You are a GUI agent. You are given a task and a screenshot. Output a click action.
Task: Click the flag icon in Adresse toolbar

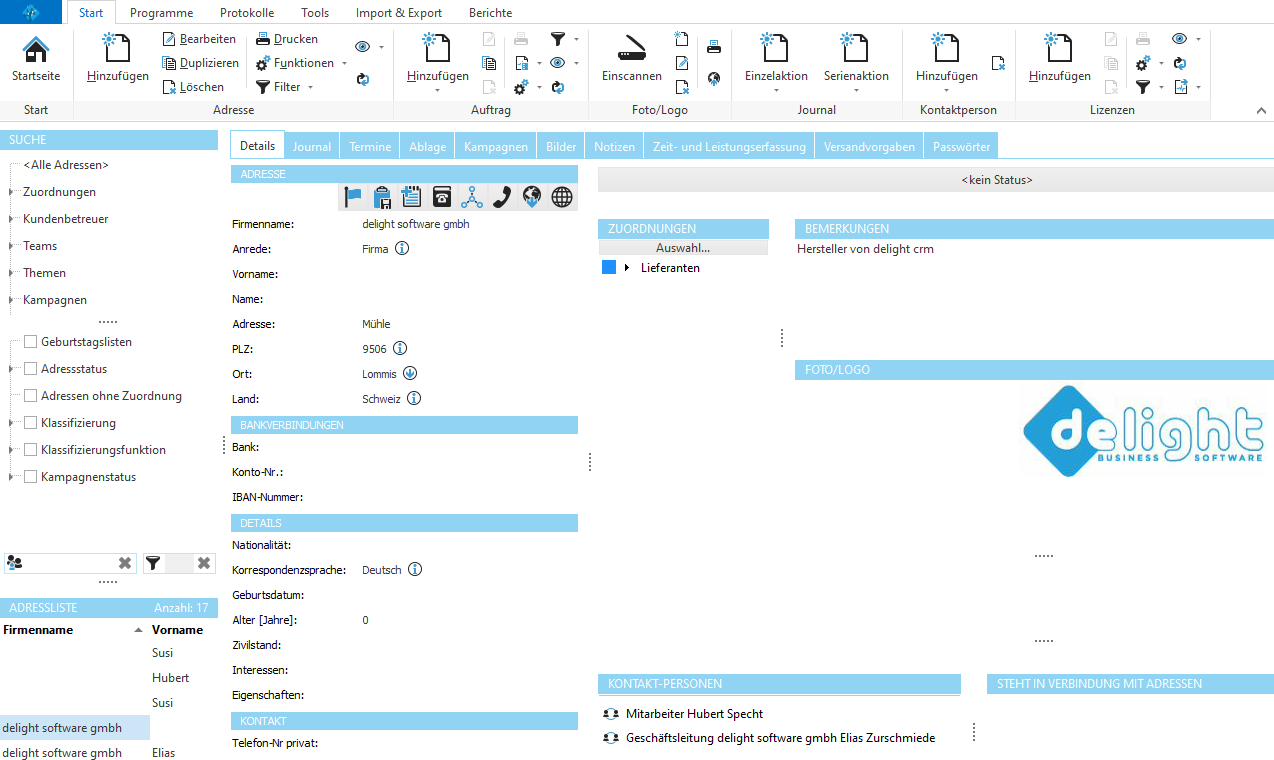(352, 197)
